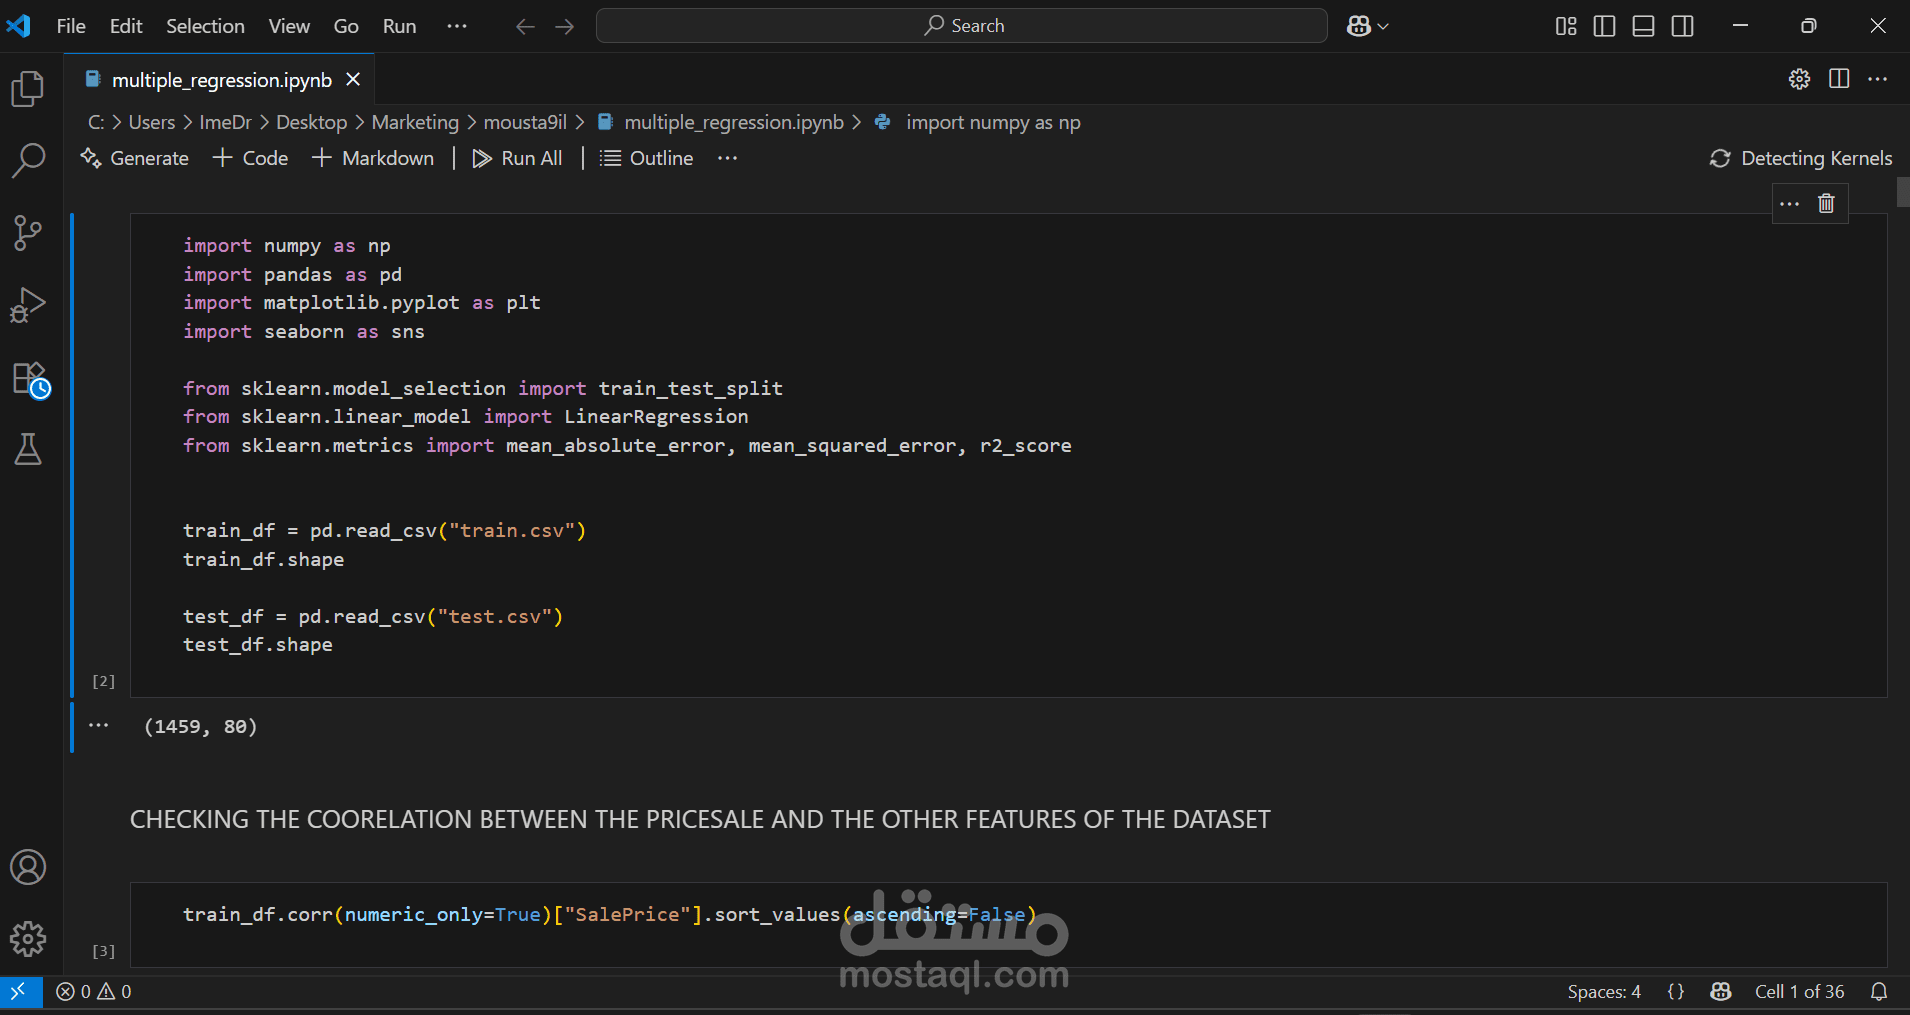This screenshot has height=1015, width=1910.
Task: Open the Go menu
Action: pyautogui.click(x=346, y=26)
